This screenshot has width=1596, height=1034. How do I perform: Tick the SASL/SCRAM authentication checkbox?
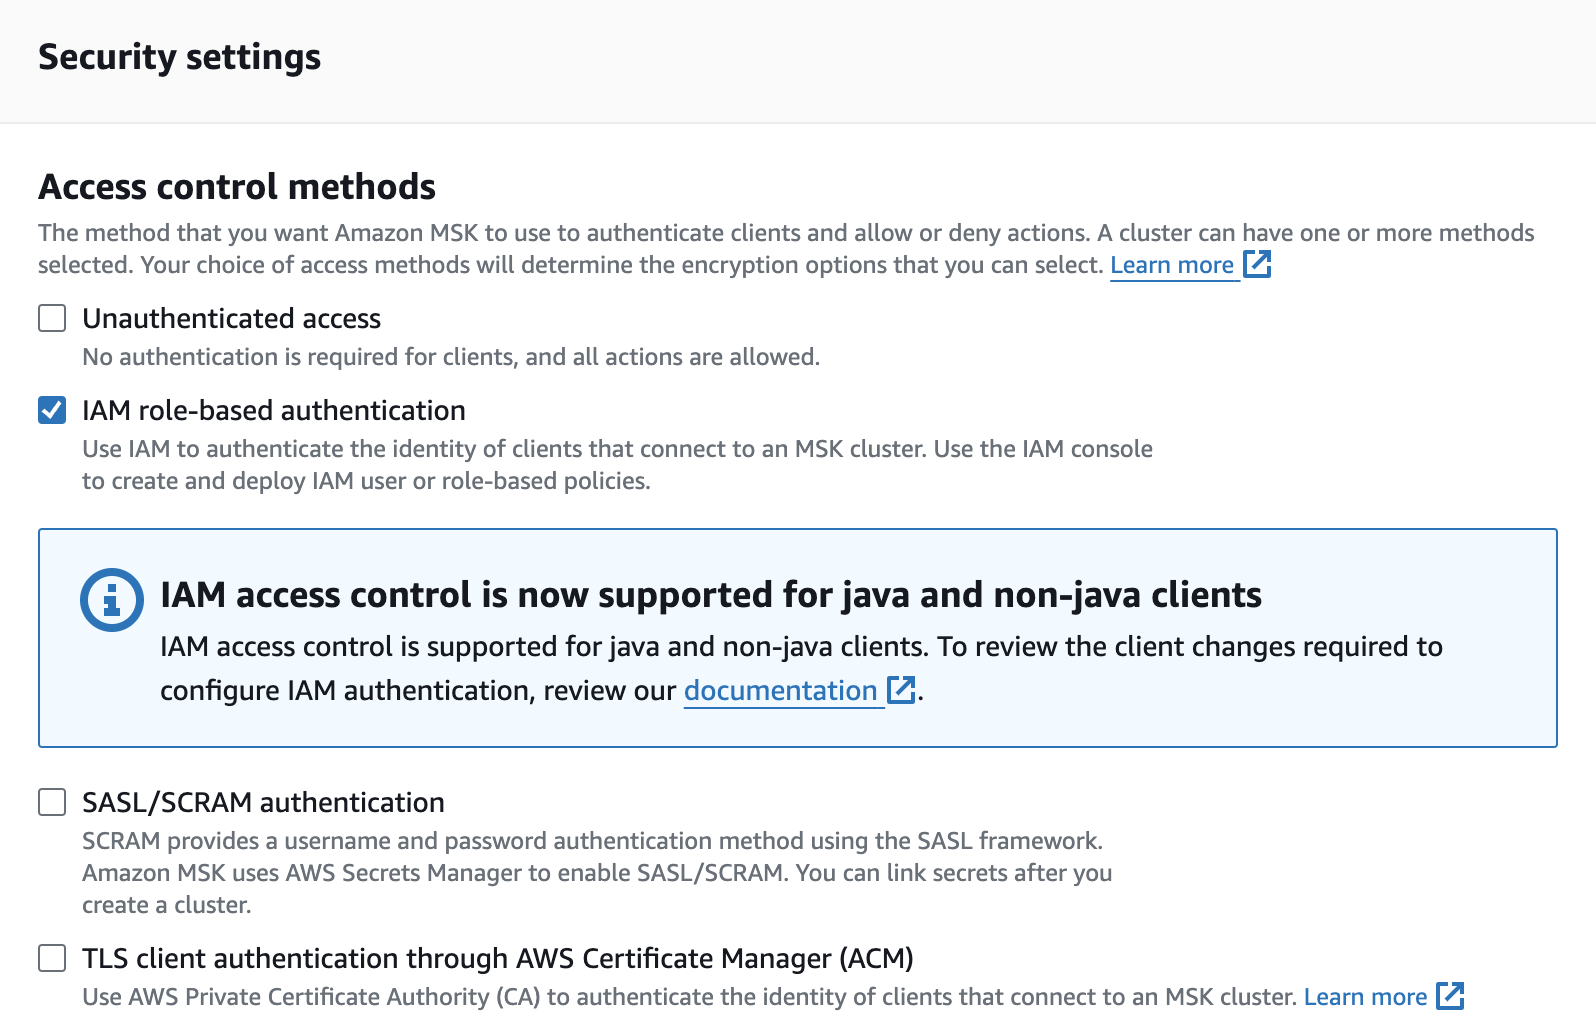point(52,802)
